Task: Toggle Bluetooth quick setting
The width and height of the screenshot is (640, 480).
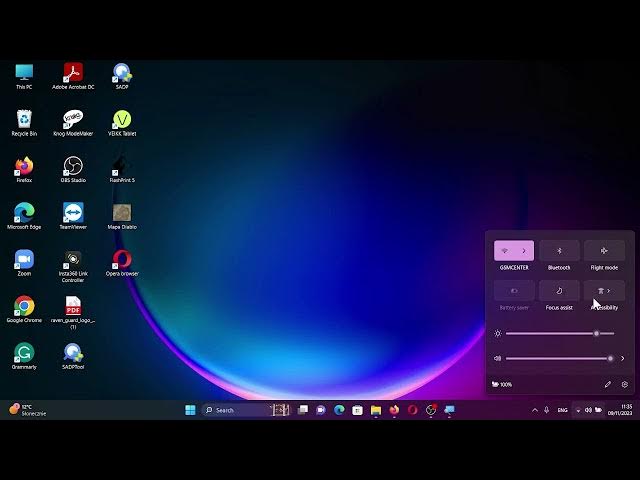Action: 559,251
